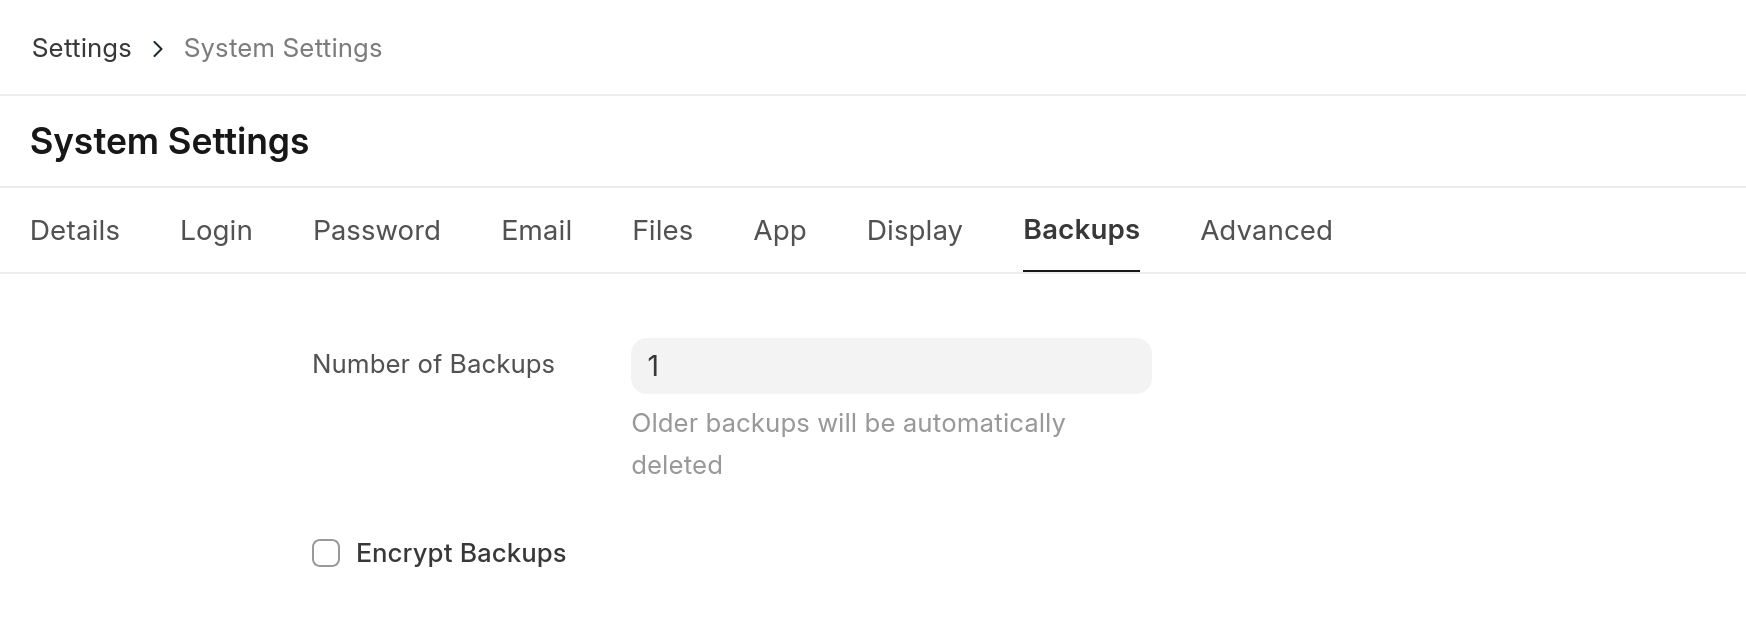Click the active Backups tab
The image size is (1746, 622).
click(x=1081, y=230)
